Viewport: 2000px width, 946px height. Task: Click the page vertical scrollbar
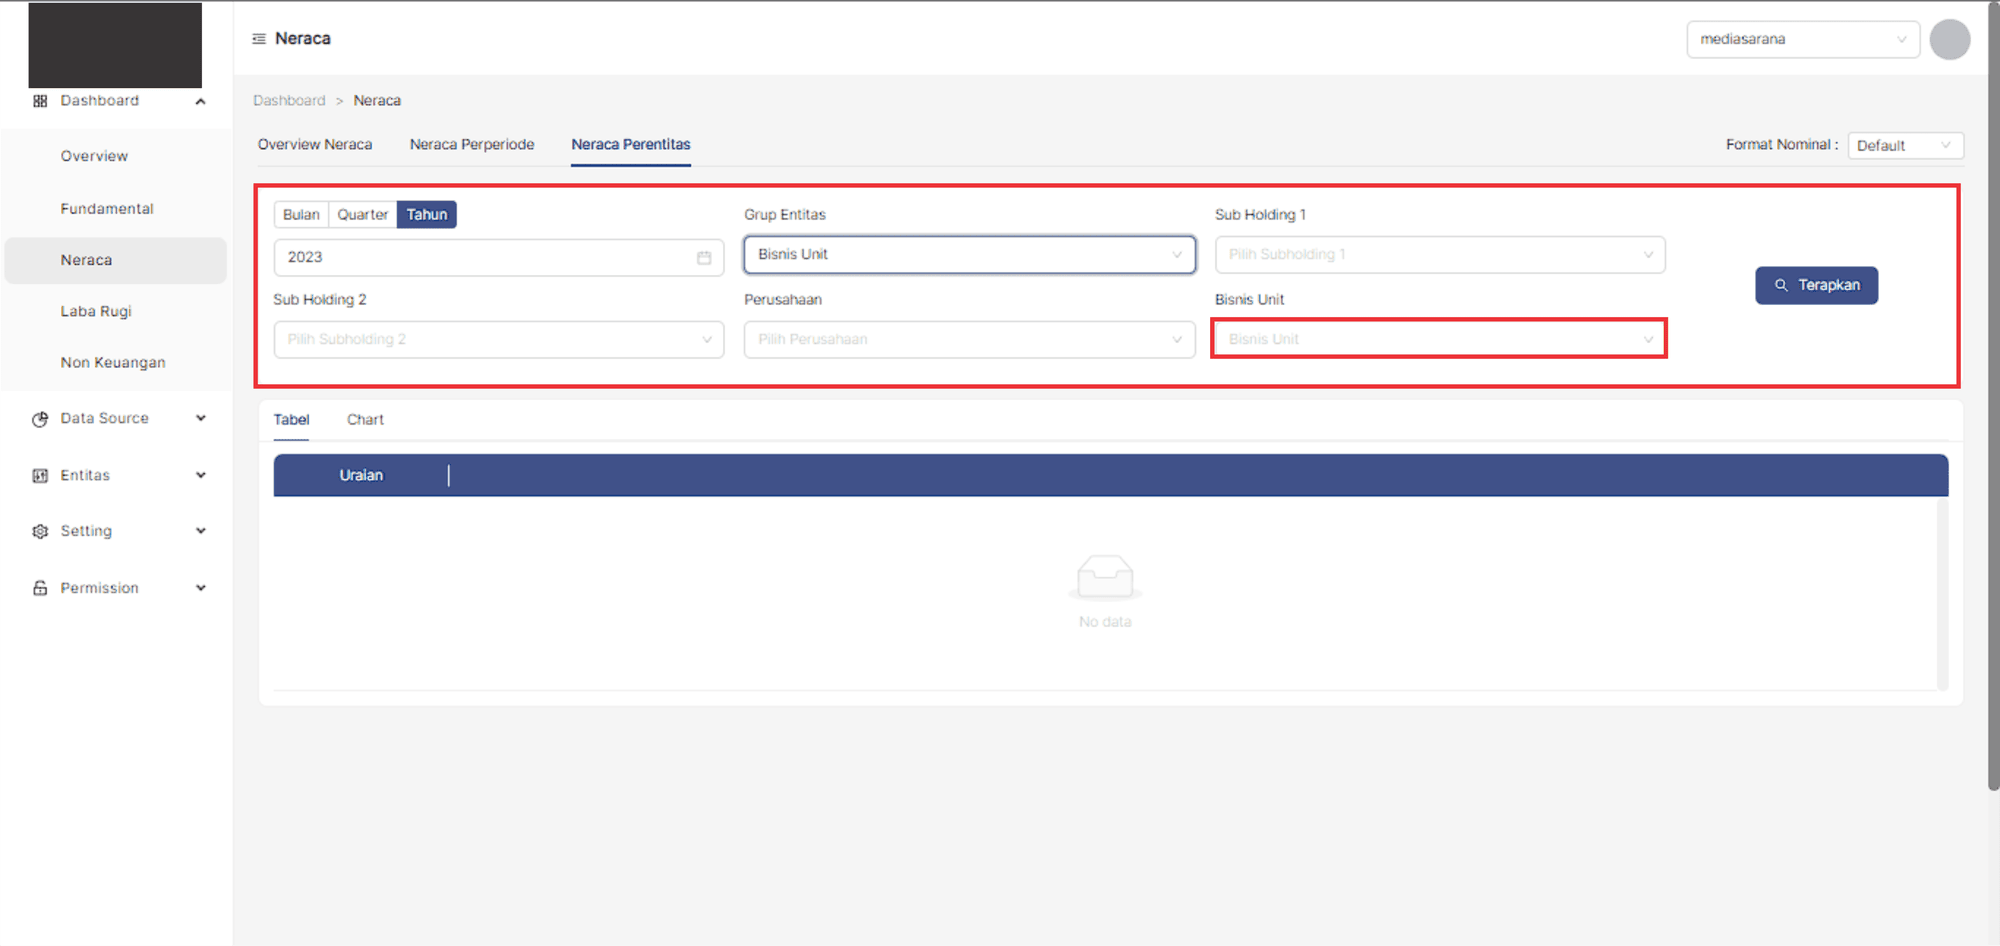click(1993, 400)
